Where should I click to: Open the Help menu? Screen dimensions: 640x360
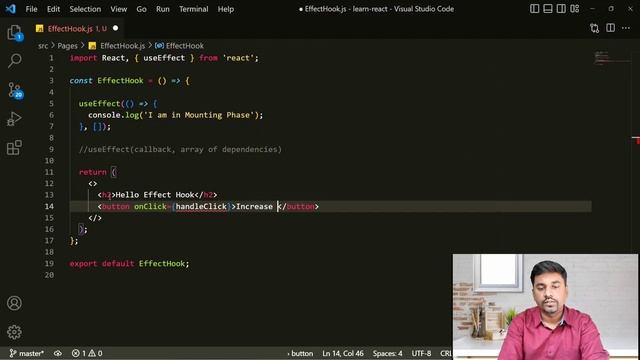(225, 9)
